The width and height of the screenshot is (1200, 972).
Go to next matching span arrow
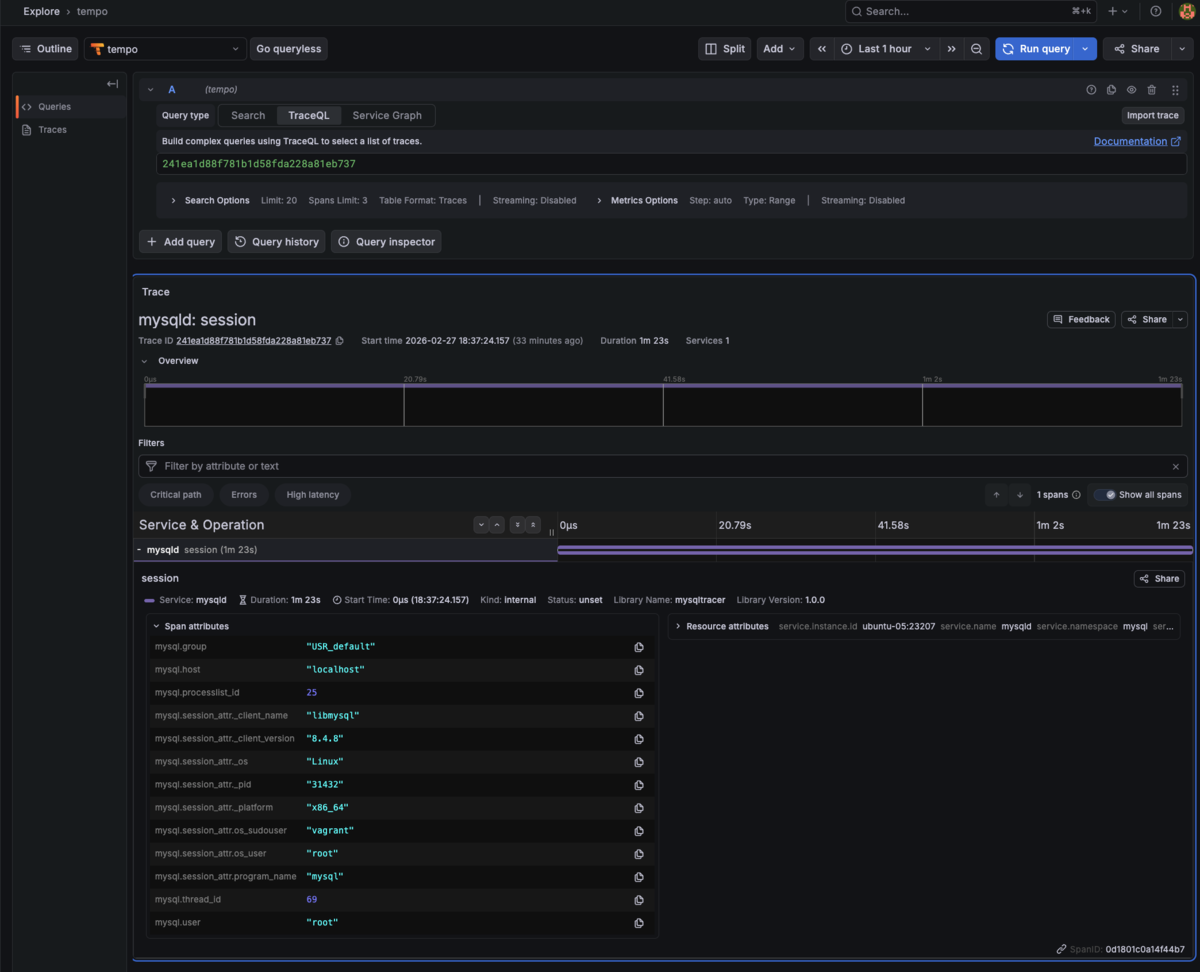point(1019,495)
